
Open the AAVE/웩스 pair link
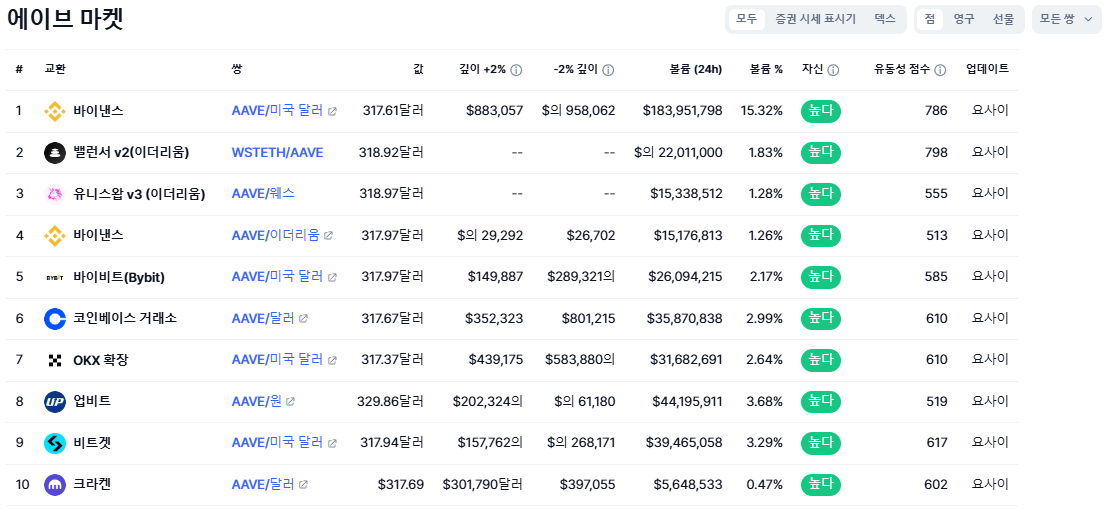tap(263, 194)
